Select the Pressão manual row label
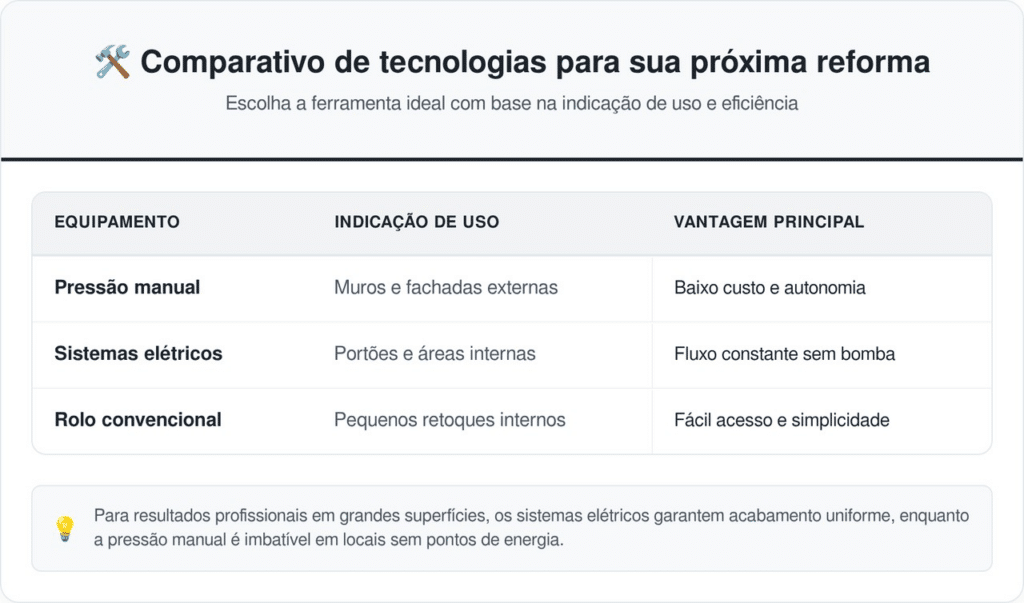 point(127,288)
